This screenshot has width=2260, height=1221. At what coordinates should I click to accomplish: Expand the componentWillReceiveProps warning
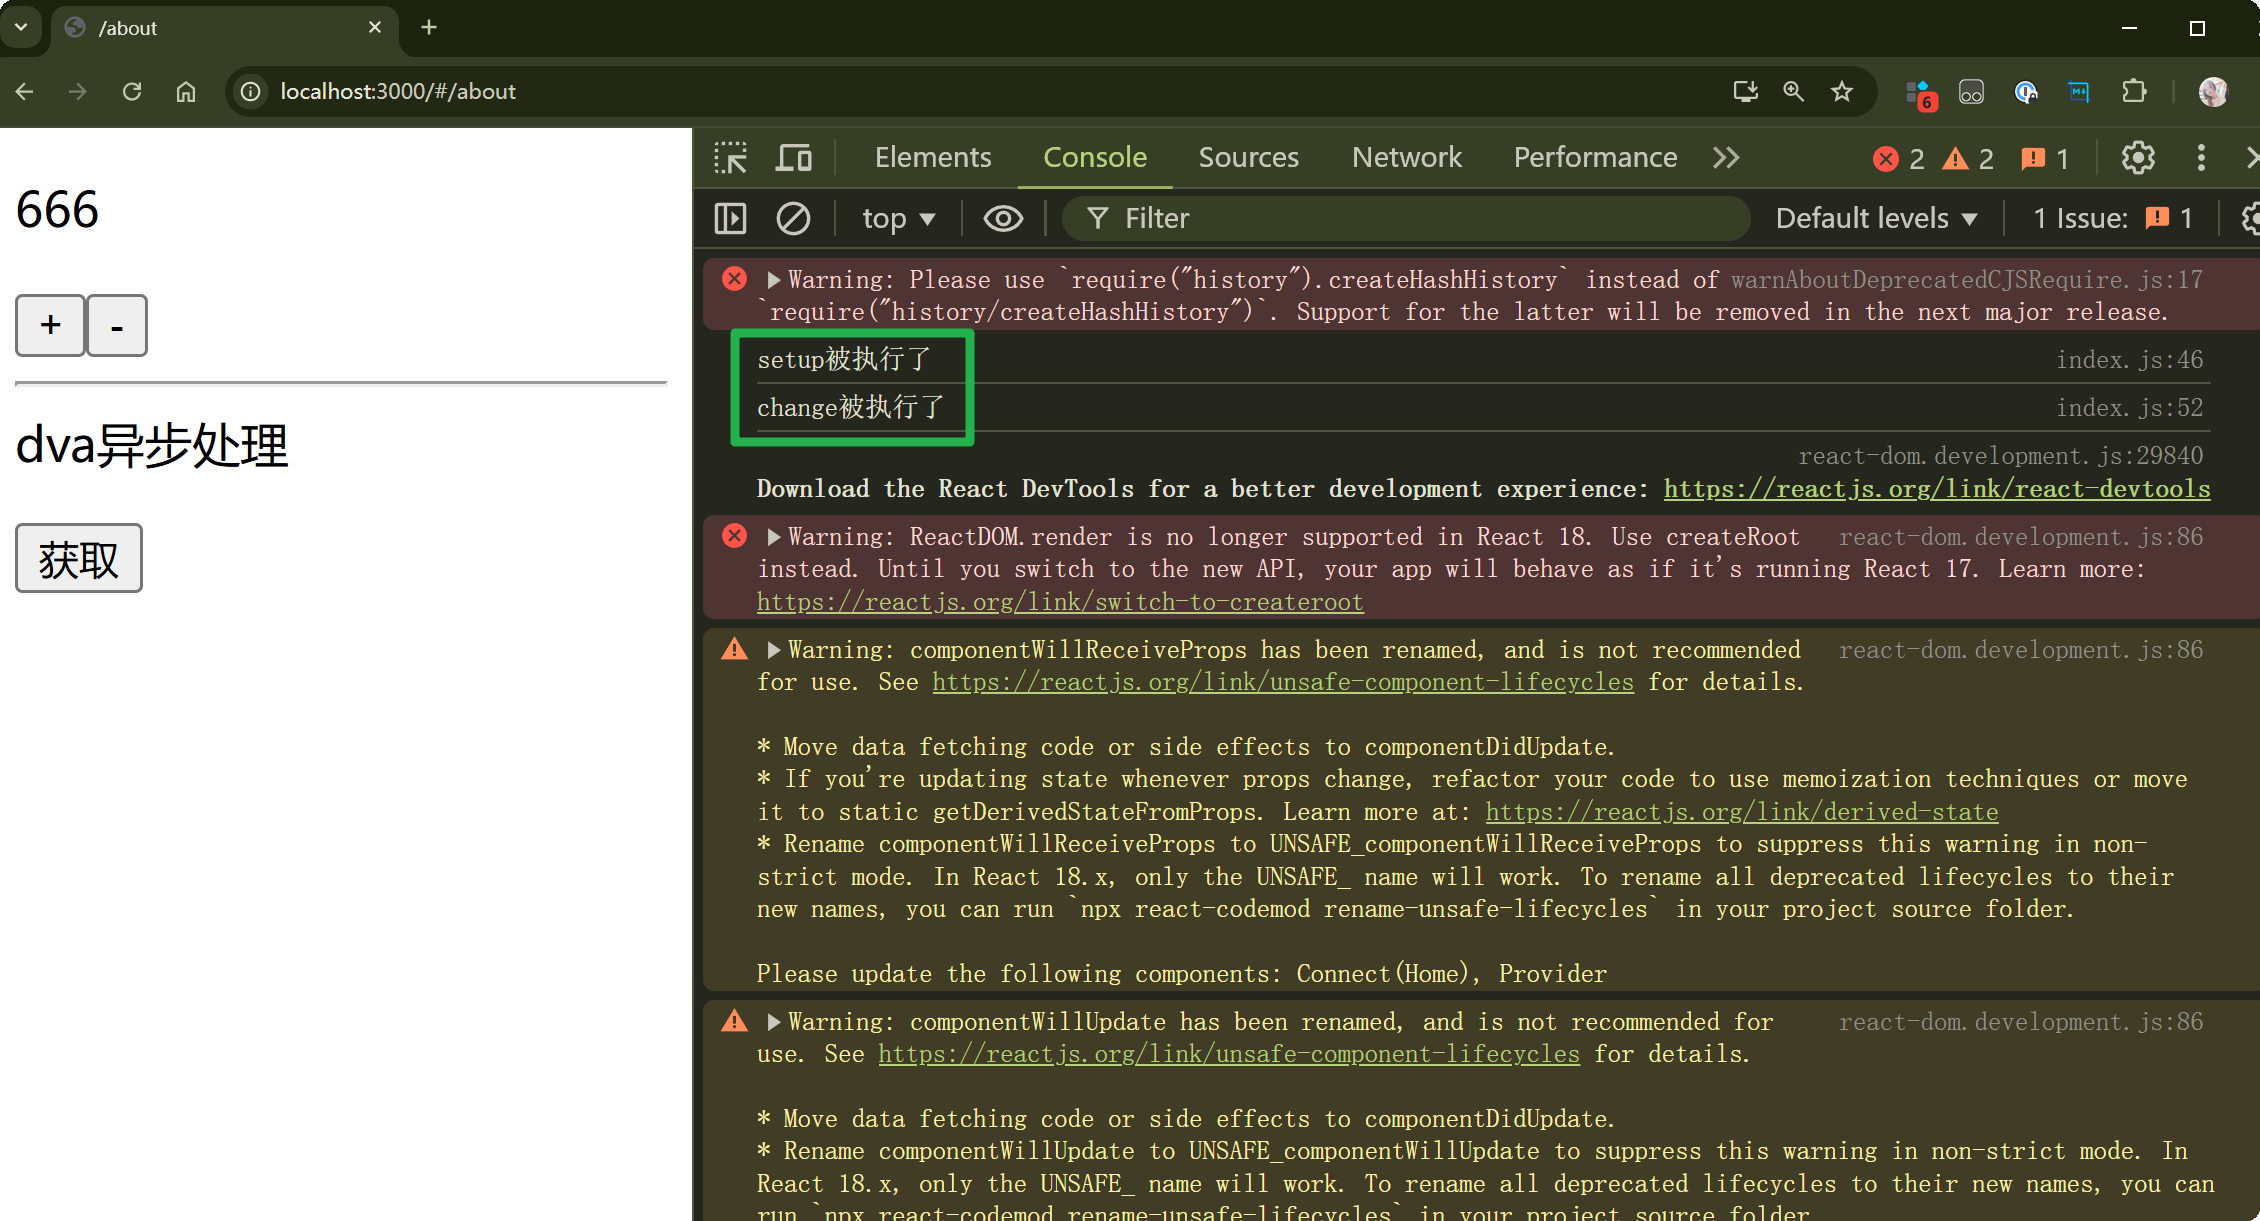773,650
